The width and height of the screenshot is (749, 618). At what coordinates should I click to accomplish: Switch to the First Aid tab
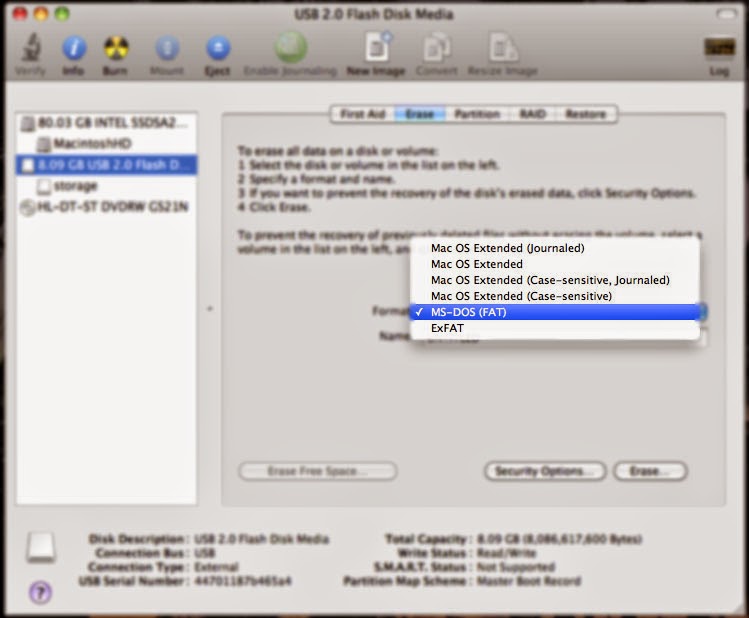(363, 114)
